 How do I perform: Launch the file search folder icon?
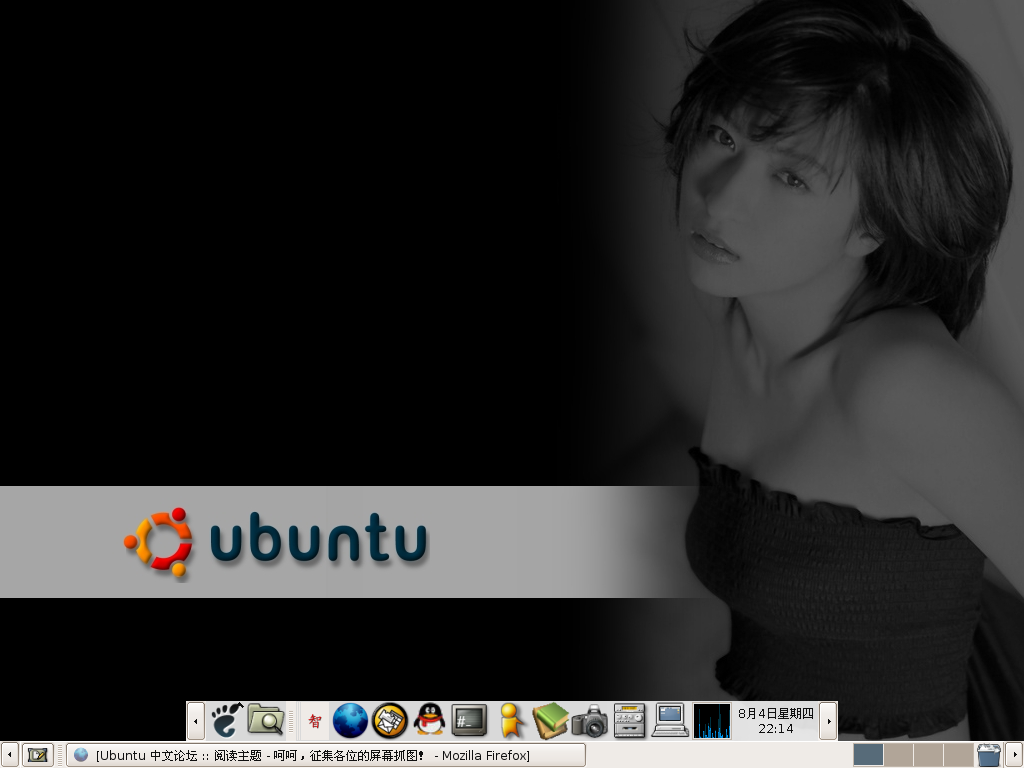click(x=266, y=720)
